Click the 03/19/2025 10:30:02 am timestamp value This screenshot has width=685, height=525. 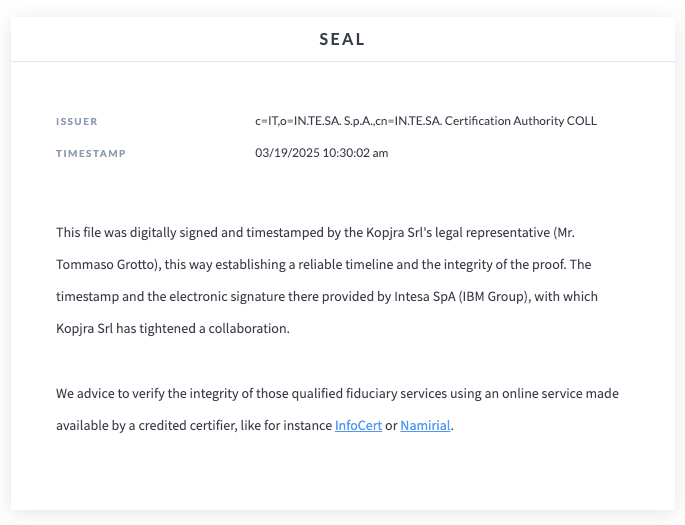(x=322, y=153)
